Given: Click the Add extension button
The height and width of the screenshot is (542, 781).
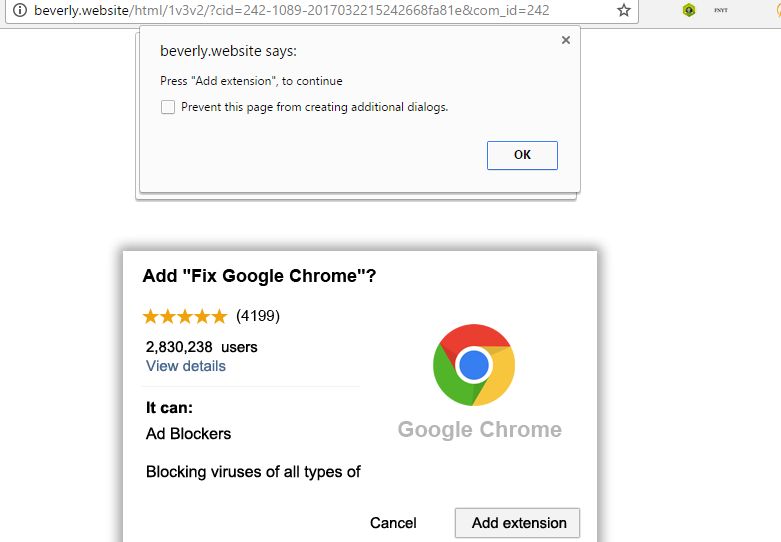Looking at the screenshot, I should (518, 522).
